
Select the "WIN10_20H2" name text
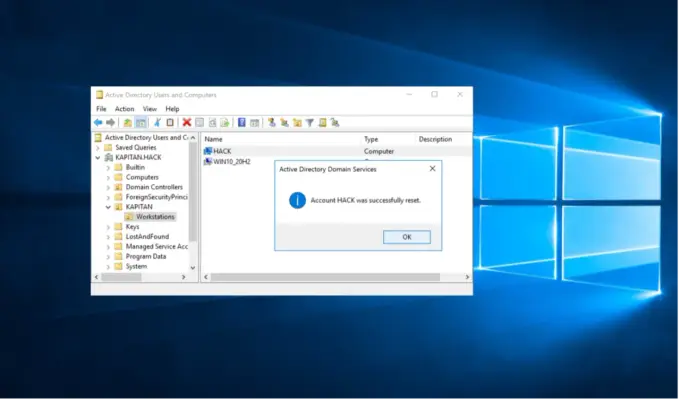[x=232, y=162]
